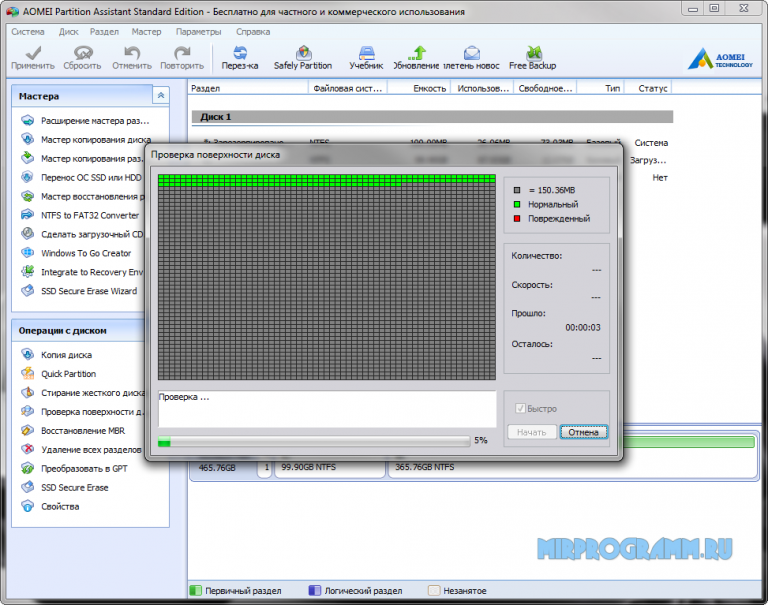Launch the Windows To Go Creator wizard
Screen dimensions: 768x605
(86, 253)
